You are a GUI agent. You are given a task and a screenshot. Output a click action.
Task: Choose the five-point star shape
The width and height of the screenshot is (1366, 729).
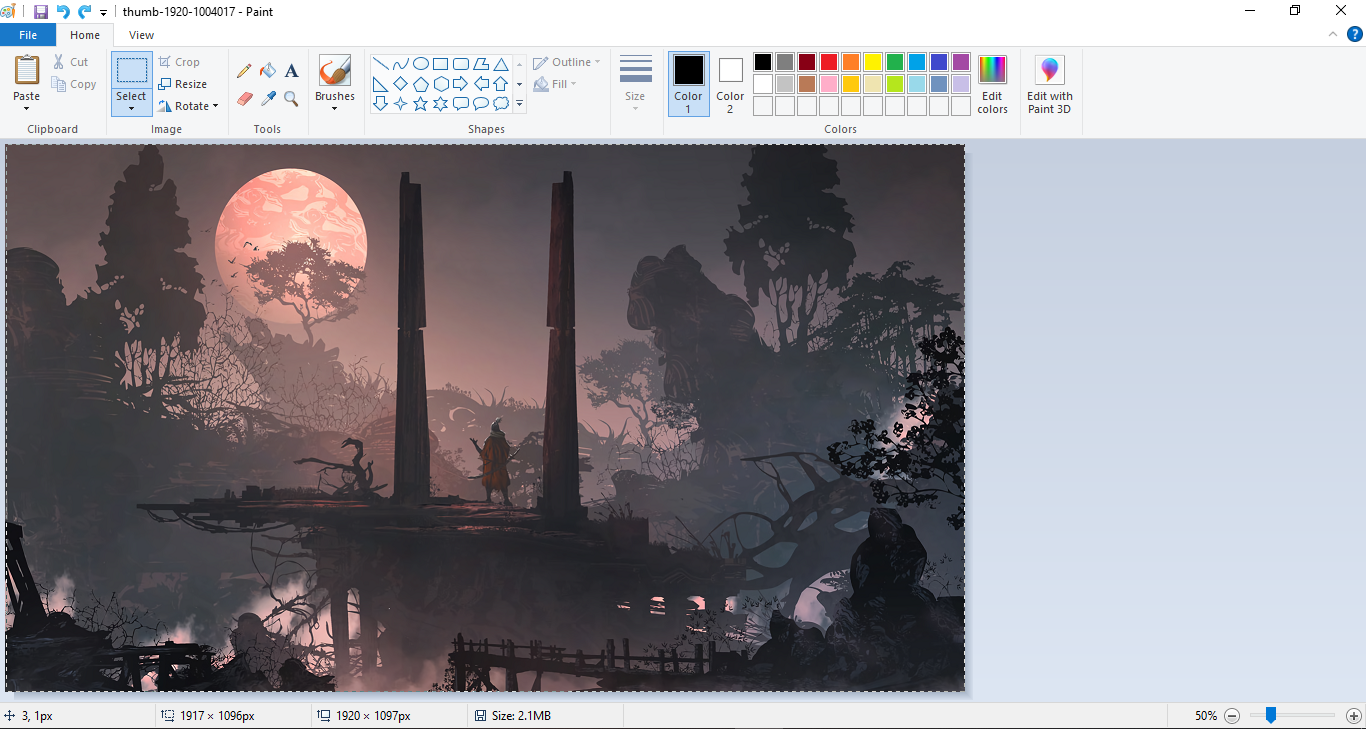(420, 104)
